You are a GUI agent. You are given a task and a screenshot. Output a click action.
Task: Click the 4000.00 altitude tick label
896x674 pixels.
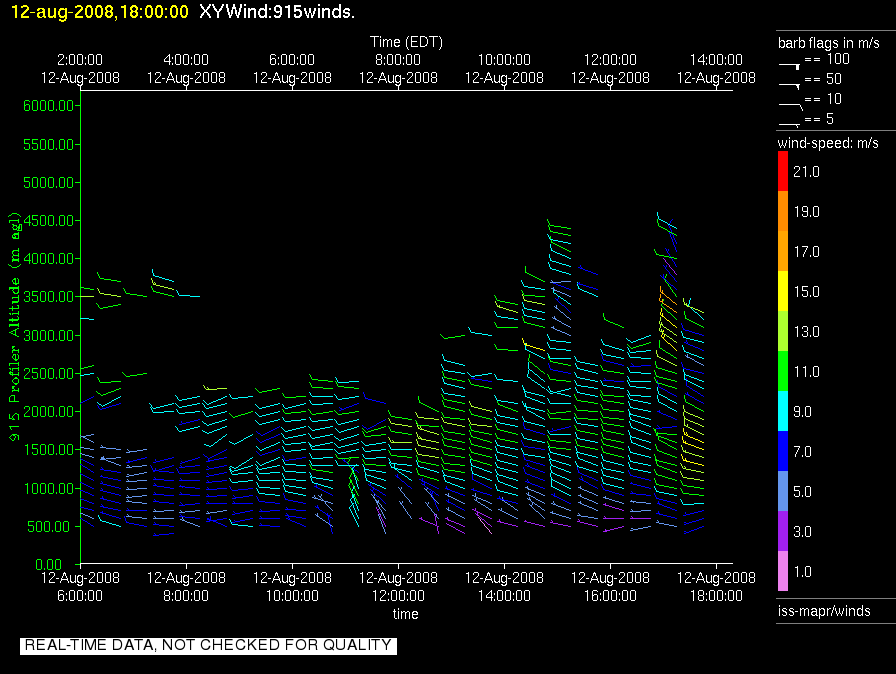tap(49, 259)
